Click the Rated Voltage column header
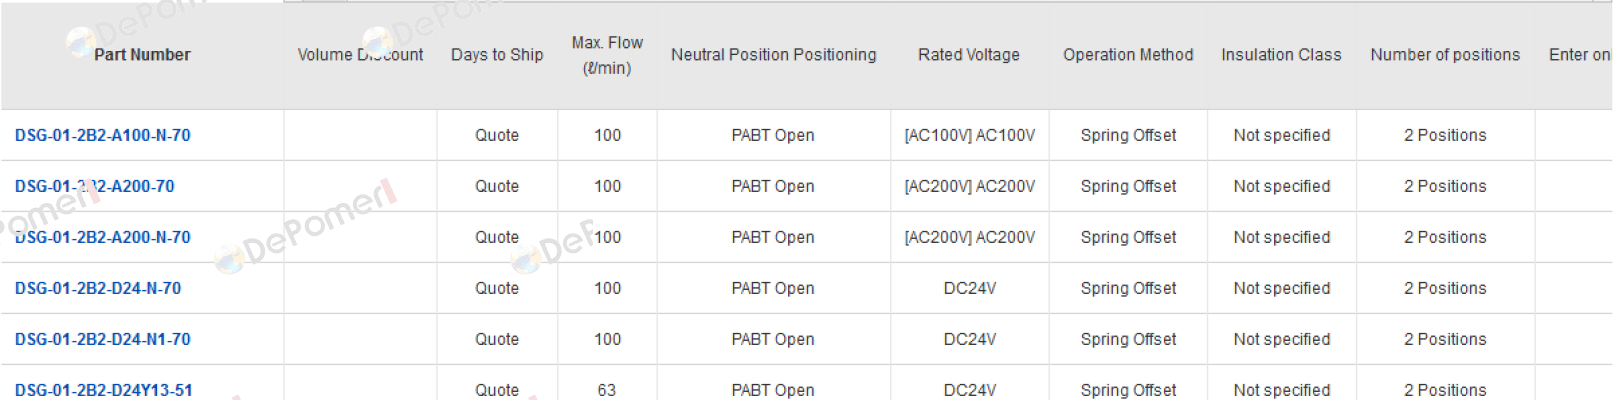Viewport: 1615px width, 400px height. [969, 55]
